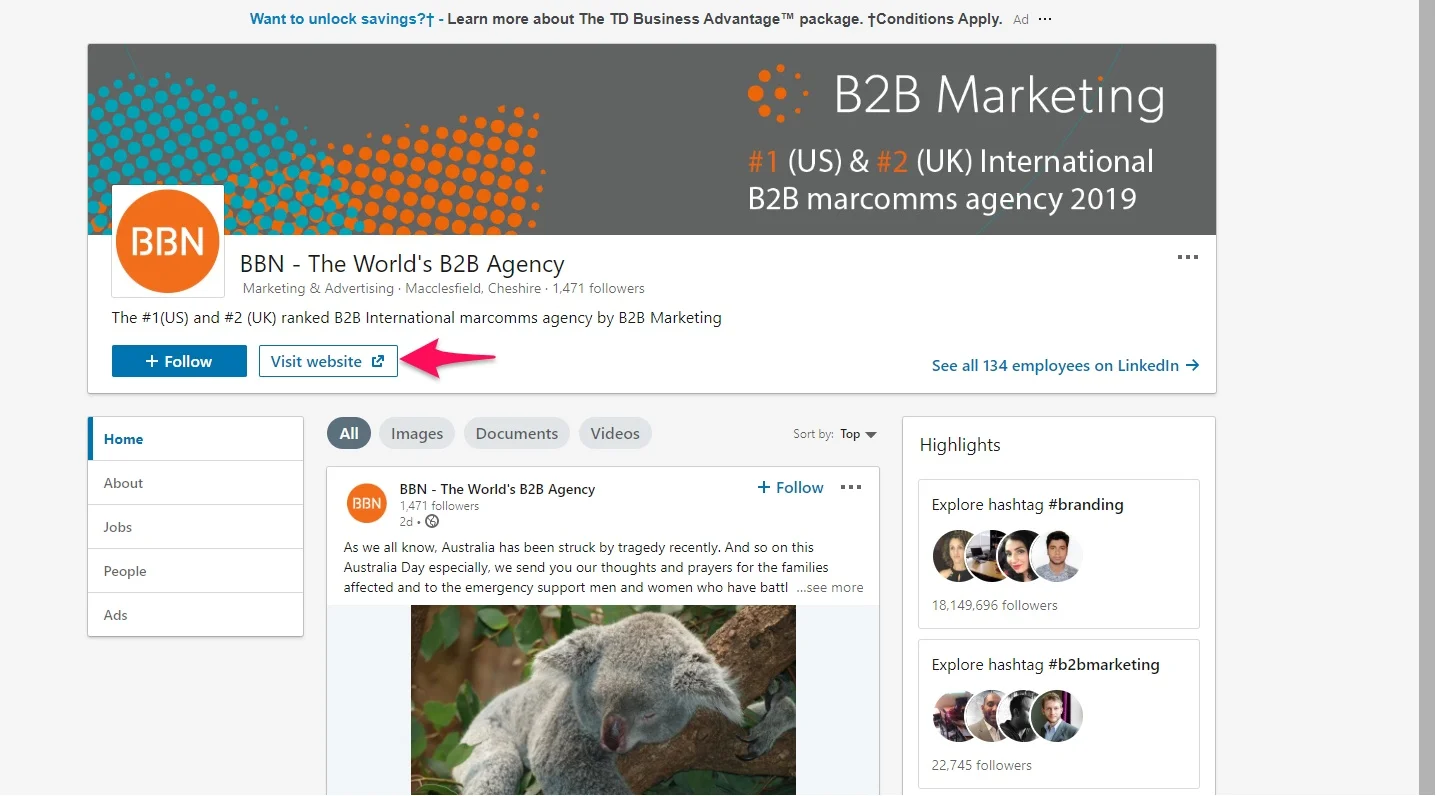Click the 22,745 followers text
Screen dimensions: 1436x796
(x=981, y=765)
